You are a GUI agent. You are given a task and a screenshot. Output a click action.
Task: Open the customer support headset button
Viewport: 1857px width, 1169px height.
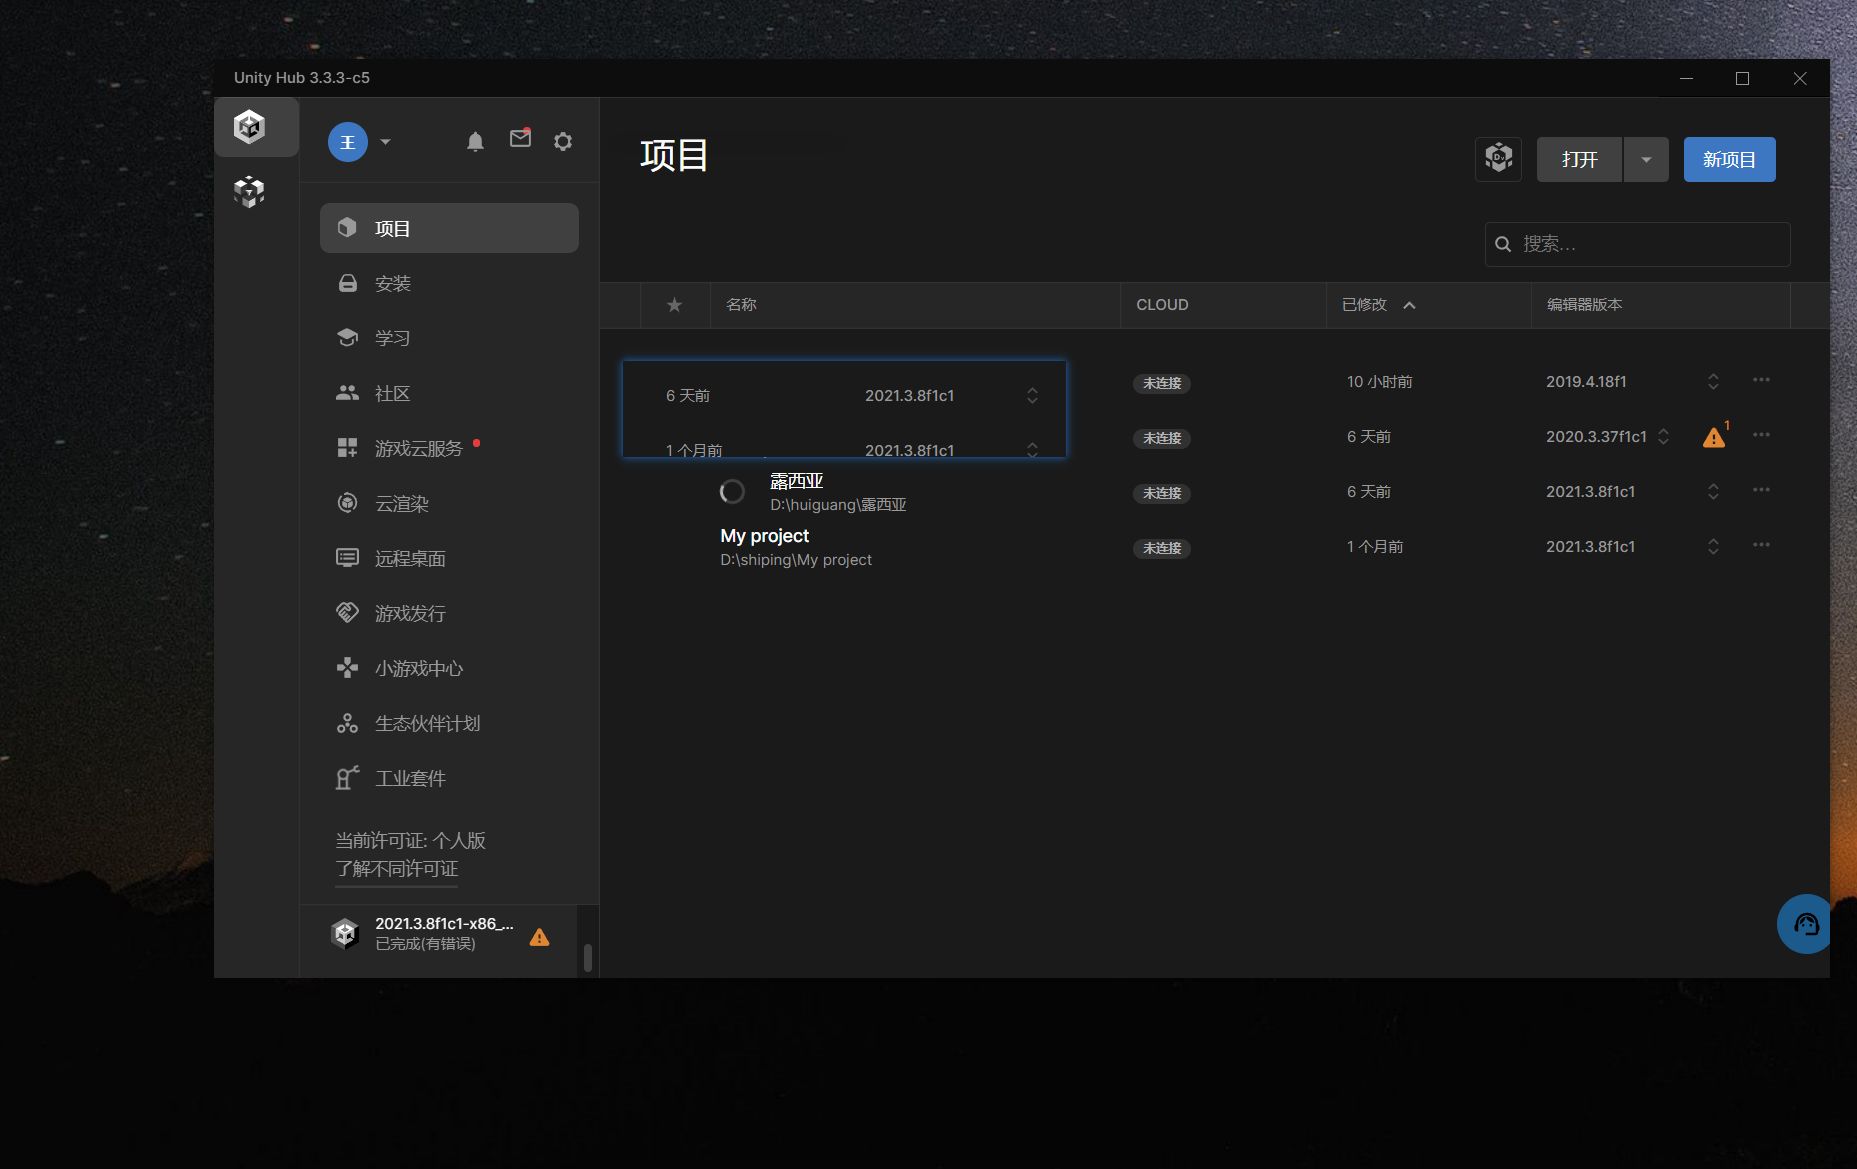[x=1805, y=923]
